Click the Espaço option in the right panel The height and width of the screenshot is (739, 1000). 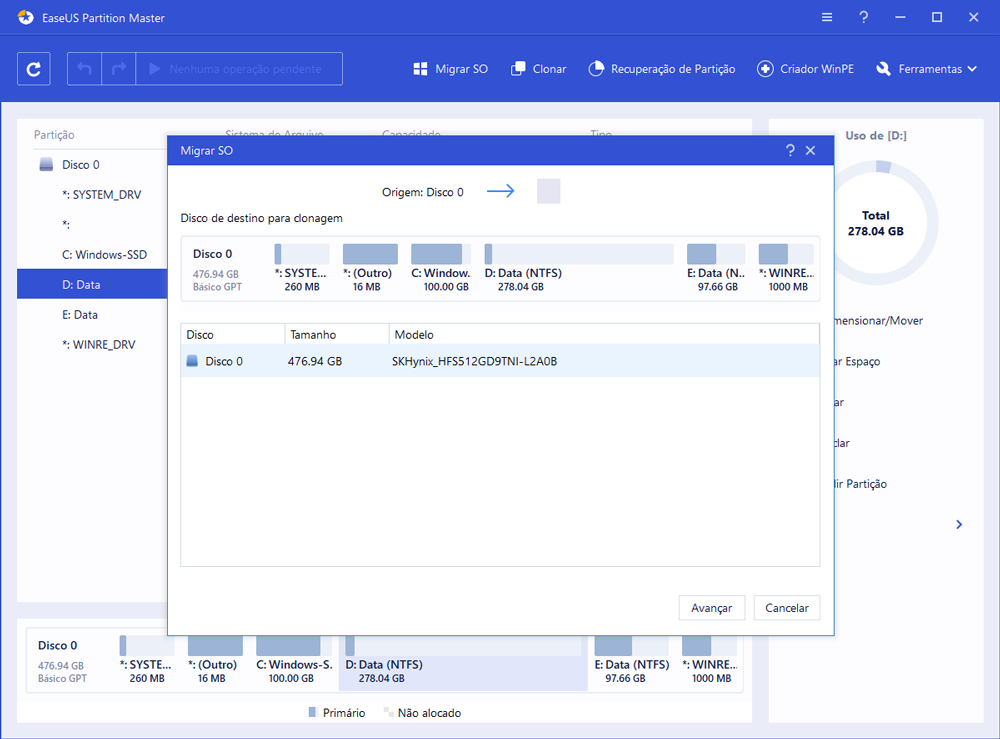pyautogui.click(x=857, y=362)
